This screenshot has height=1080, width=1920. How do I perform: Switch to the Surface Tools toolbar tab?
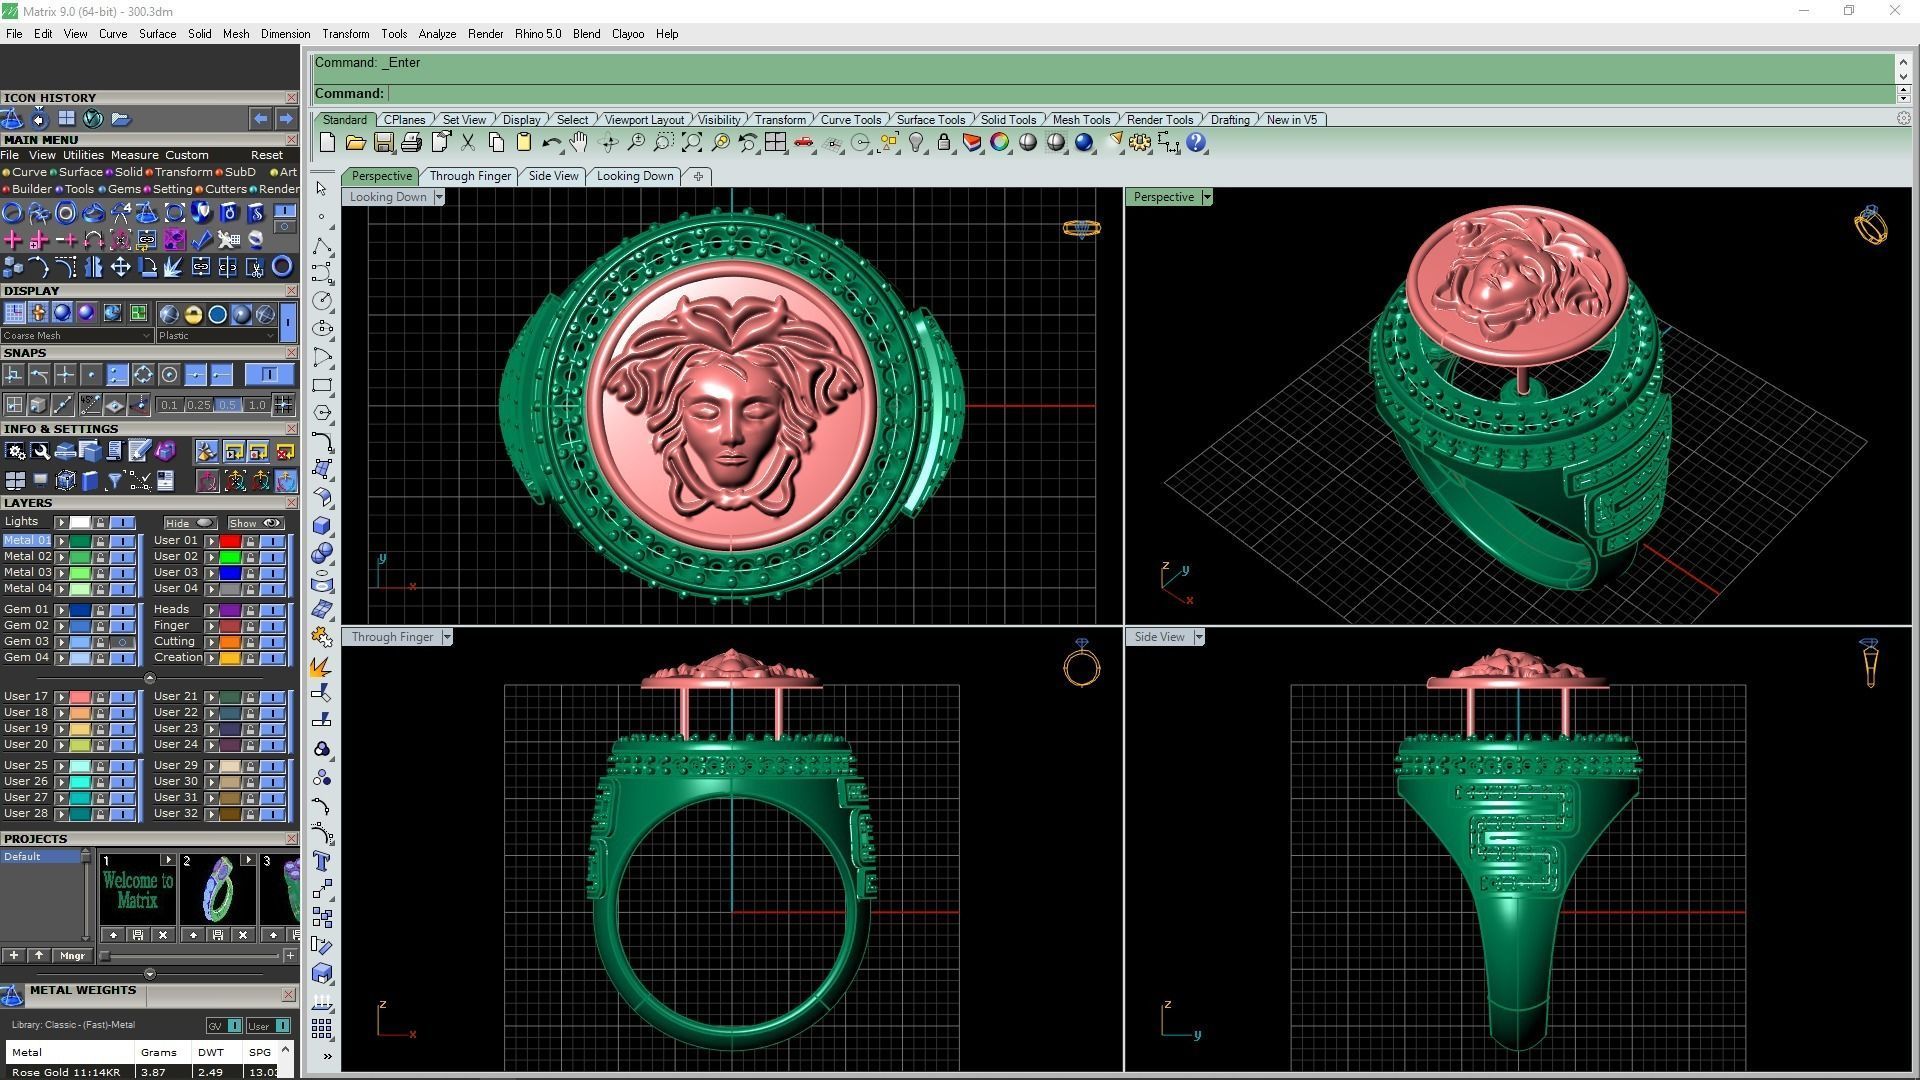930,120
